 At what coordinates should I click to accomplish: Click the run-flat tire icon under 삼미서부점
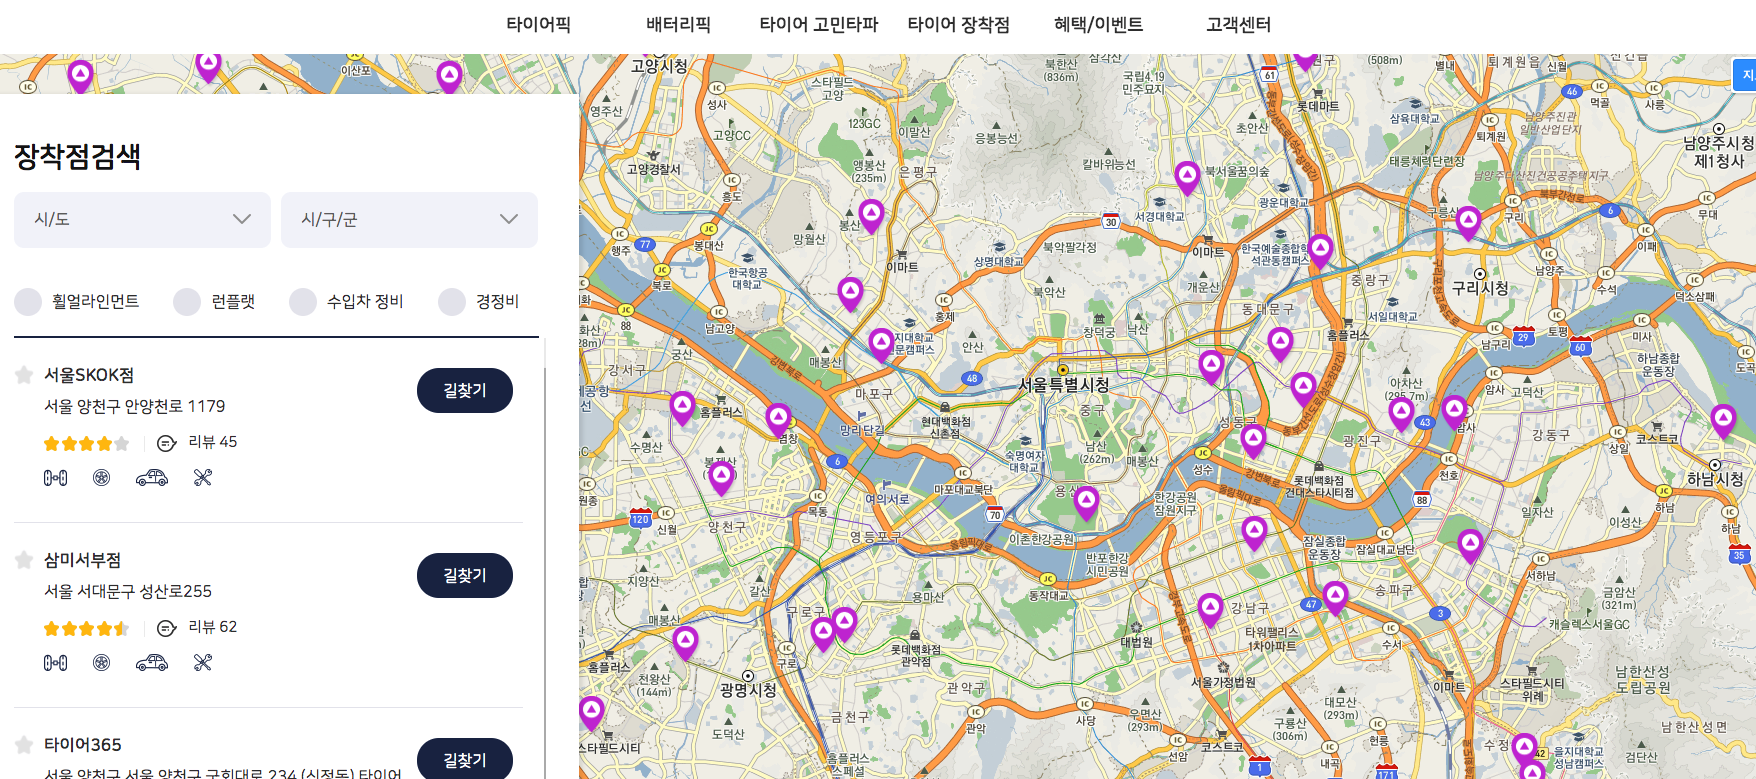pyautogui.click(x=101, y=663)
